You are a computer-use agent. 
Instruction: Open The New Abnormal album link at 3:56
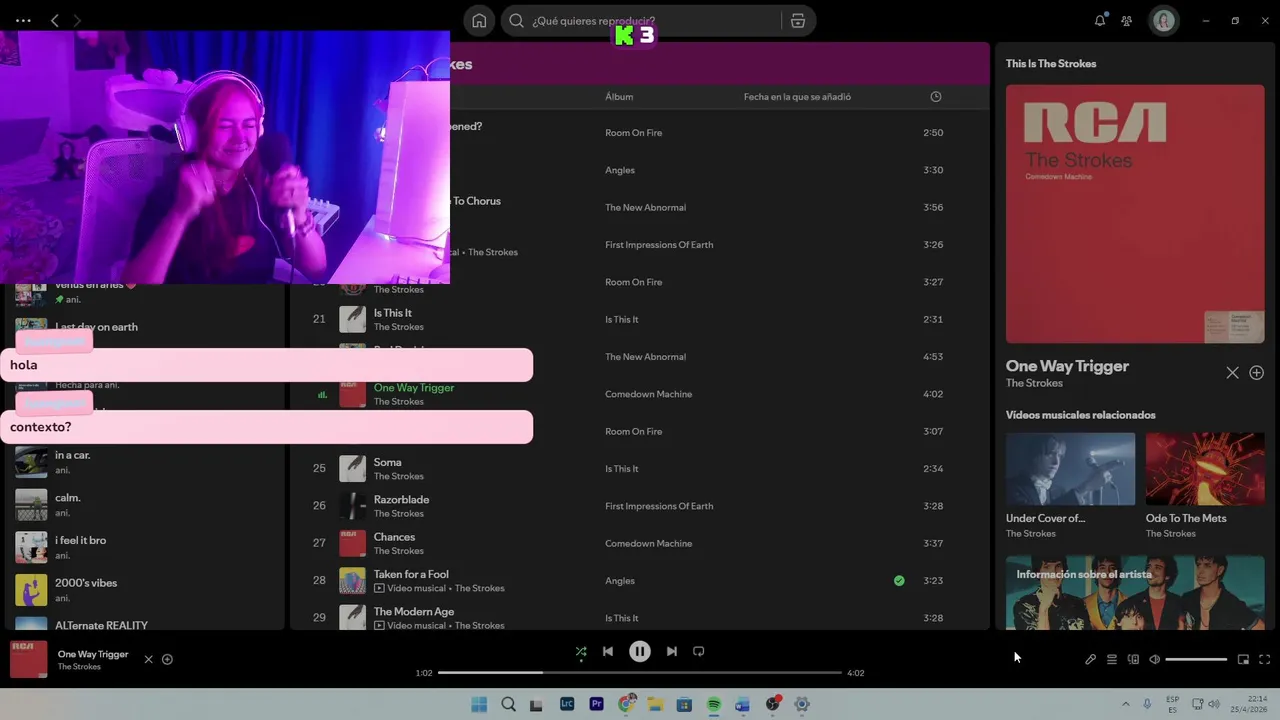645,207
